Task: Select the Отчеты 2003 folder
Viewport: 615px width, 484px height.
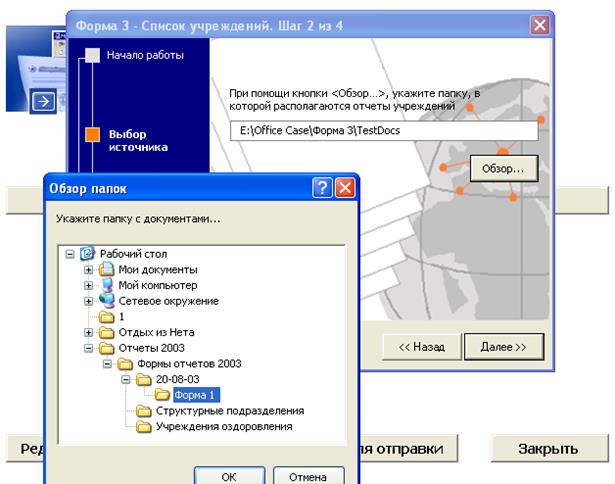Action: pos(151,348)
